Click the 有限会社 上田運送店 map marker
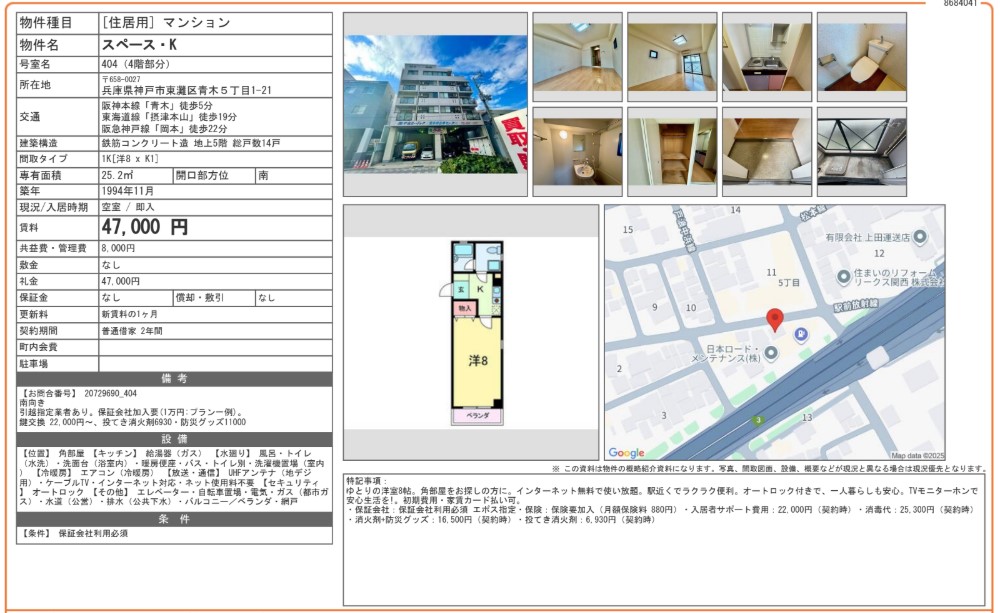This screenshot has width=1000, height=613. pyautogui.click(x=919, y=236)
